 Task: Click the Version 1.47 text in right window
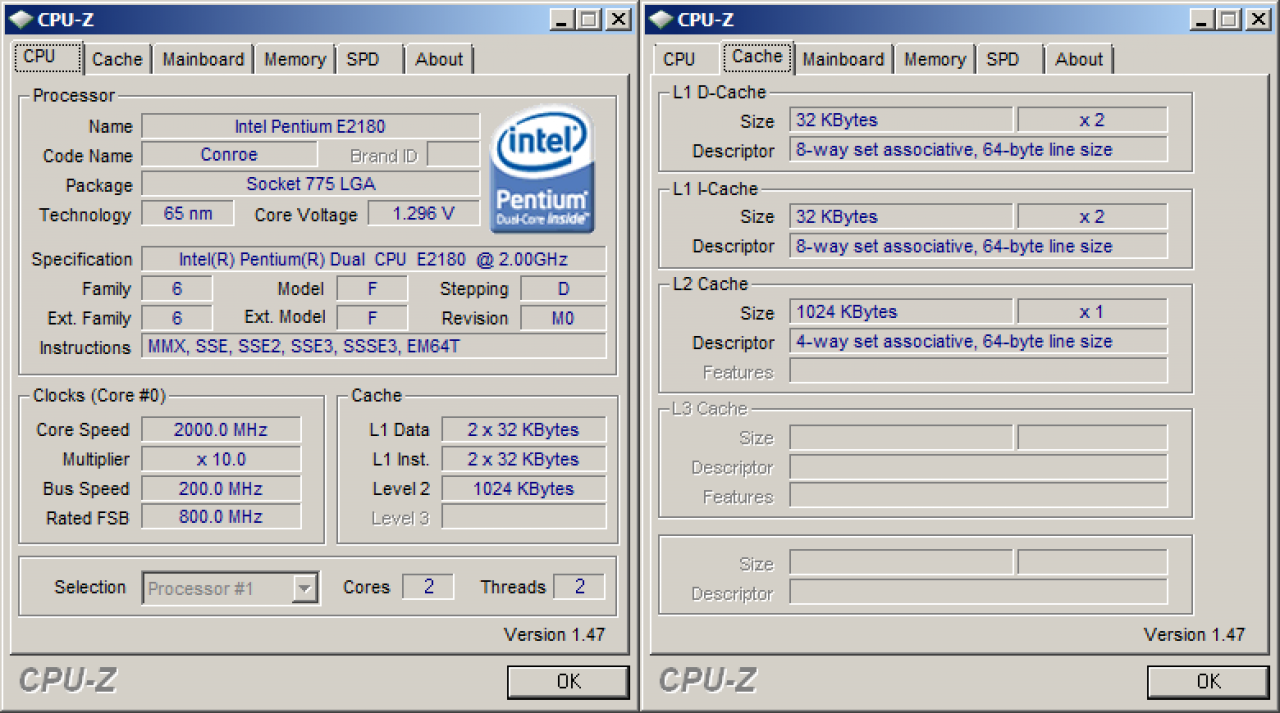(x=1194, y=634)
